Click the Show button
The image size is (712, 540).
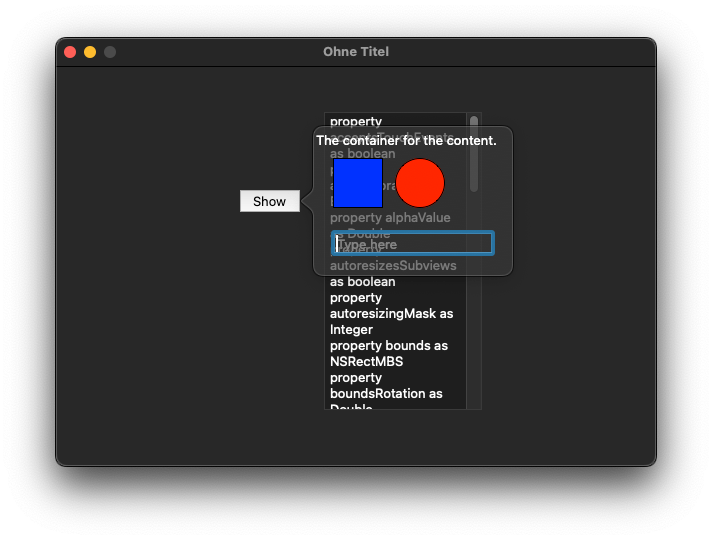(270, 201)
